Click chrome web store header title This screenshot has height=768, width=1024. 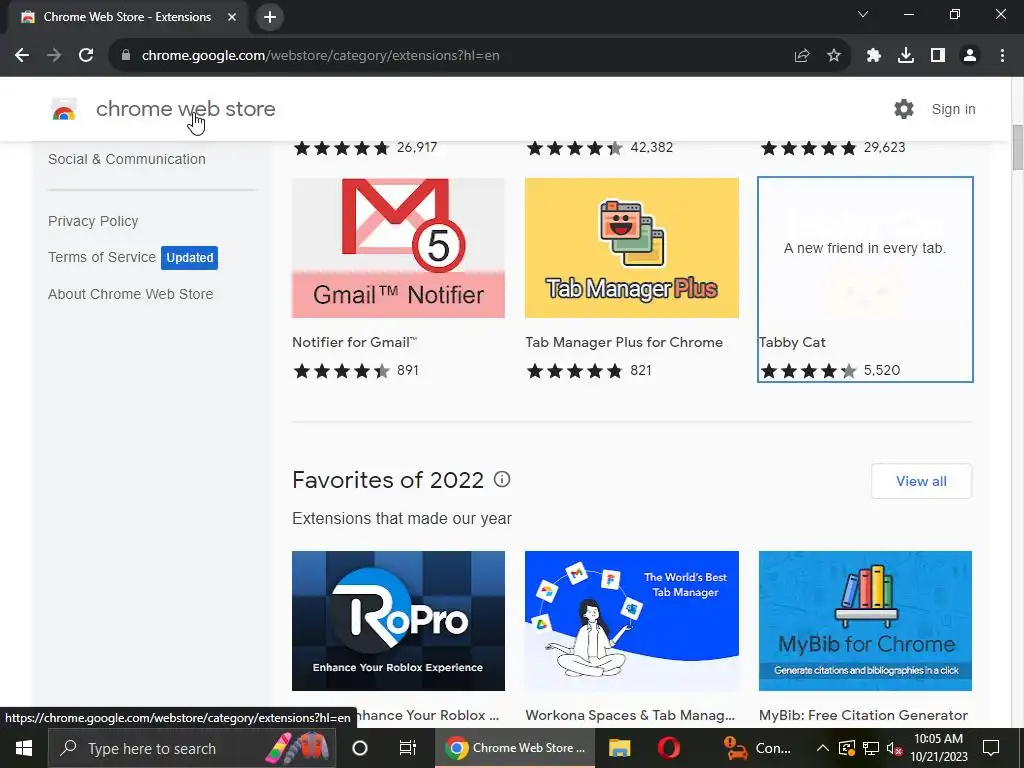185,109
